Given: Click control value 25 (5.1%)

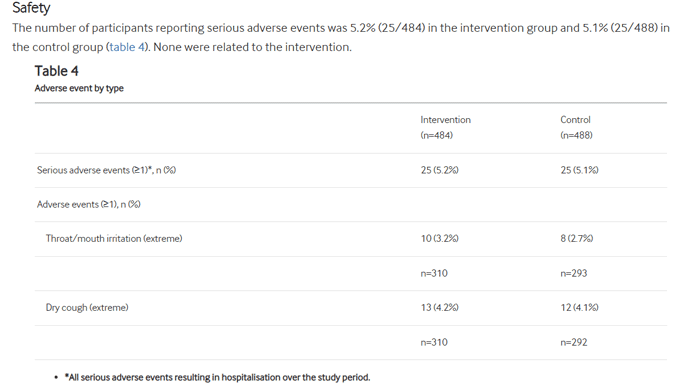Looking at the screenshot, I should coord(579,170).
